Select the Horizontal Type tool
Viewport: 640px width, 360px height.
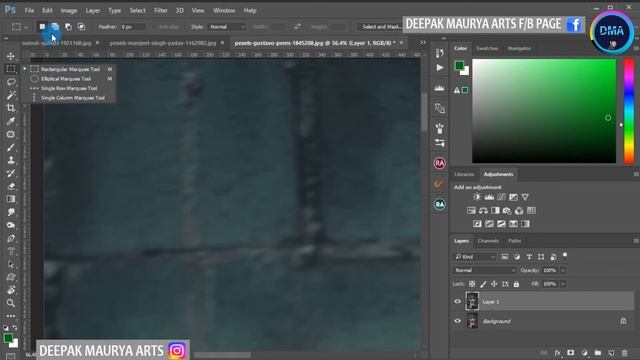click(x=11, y=251)
